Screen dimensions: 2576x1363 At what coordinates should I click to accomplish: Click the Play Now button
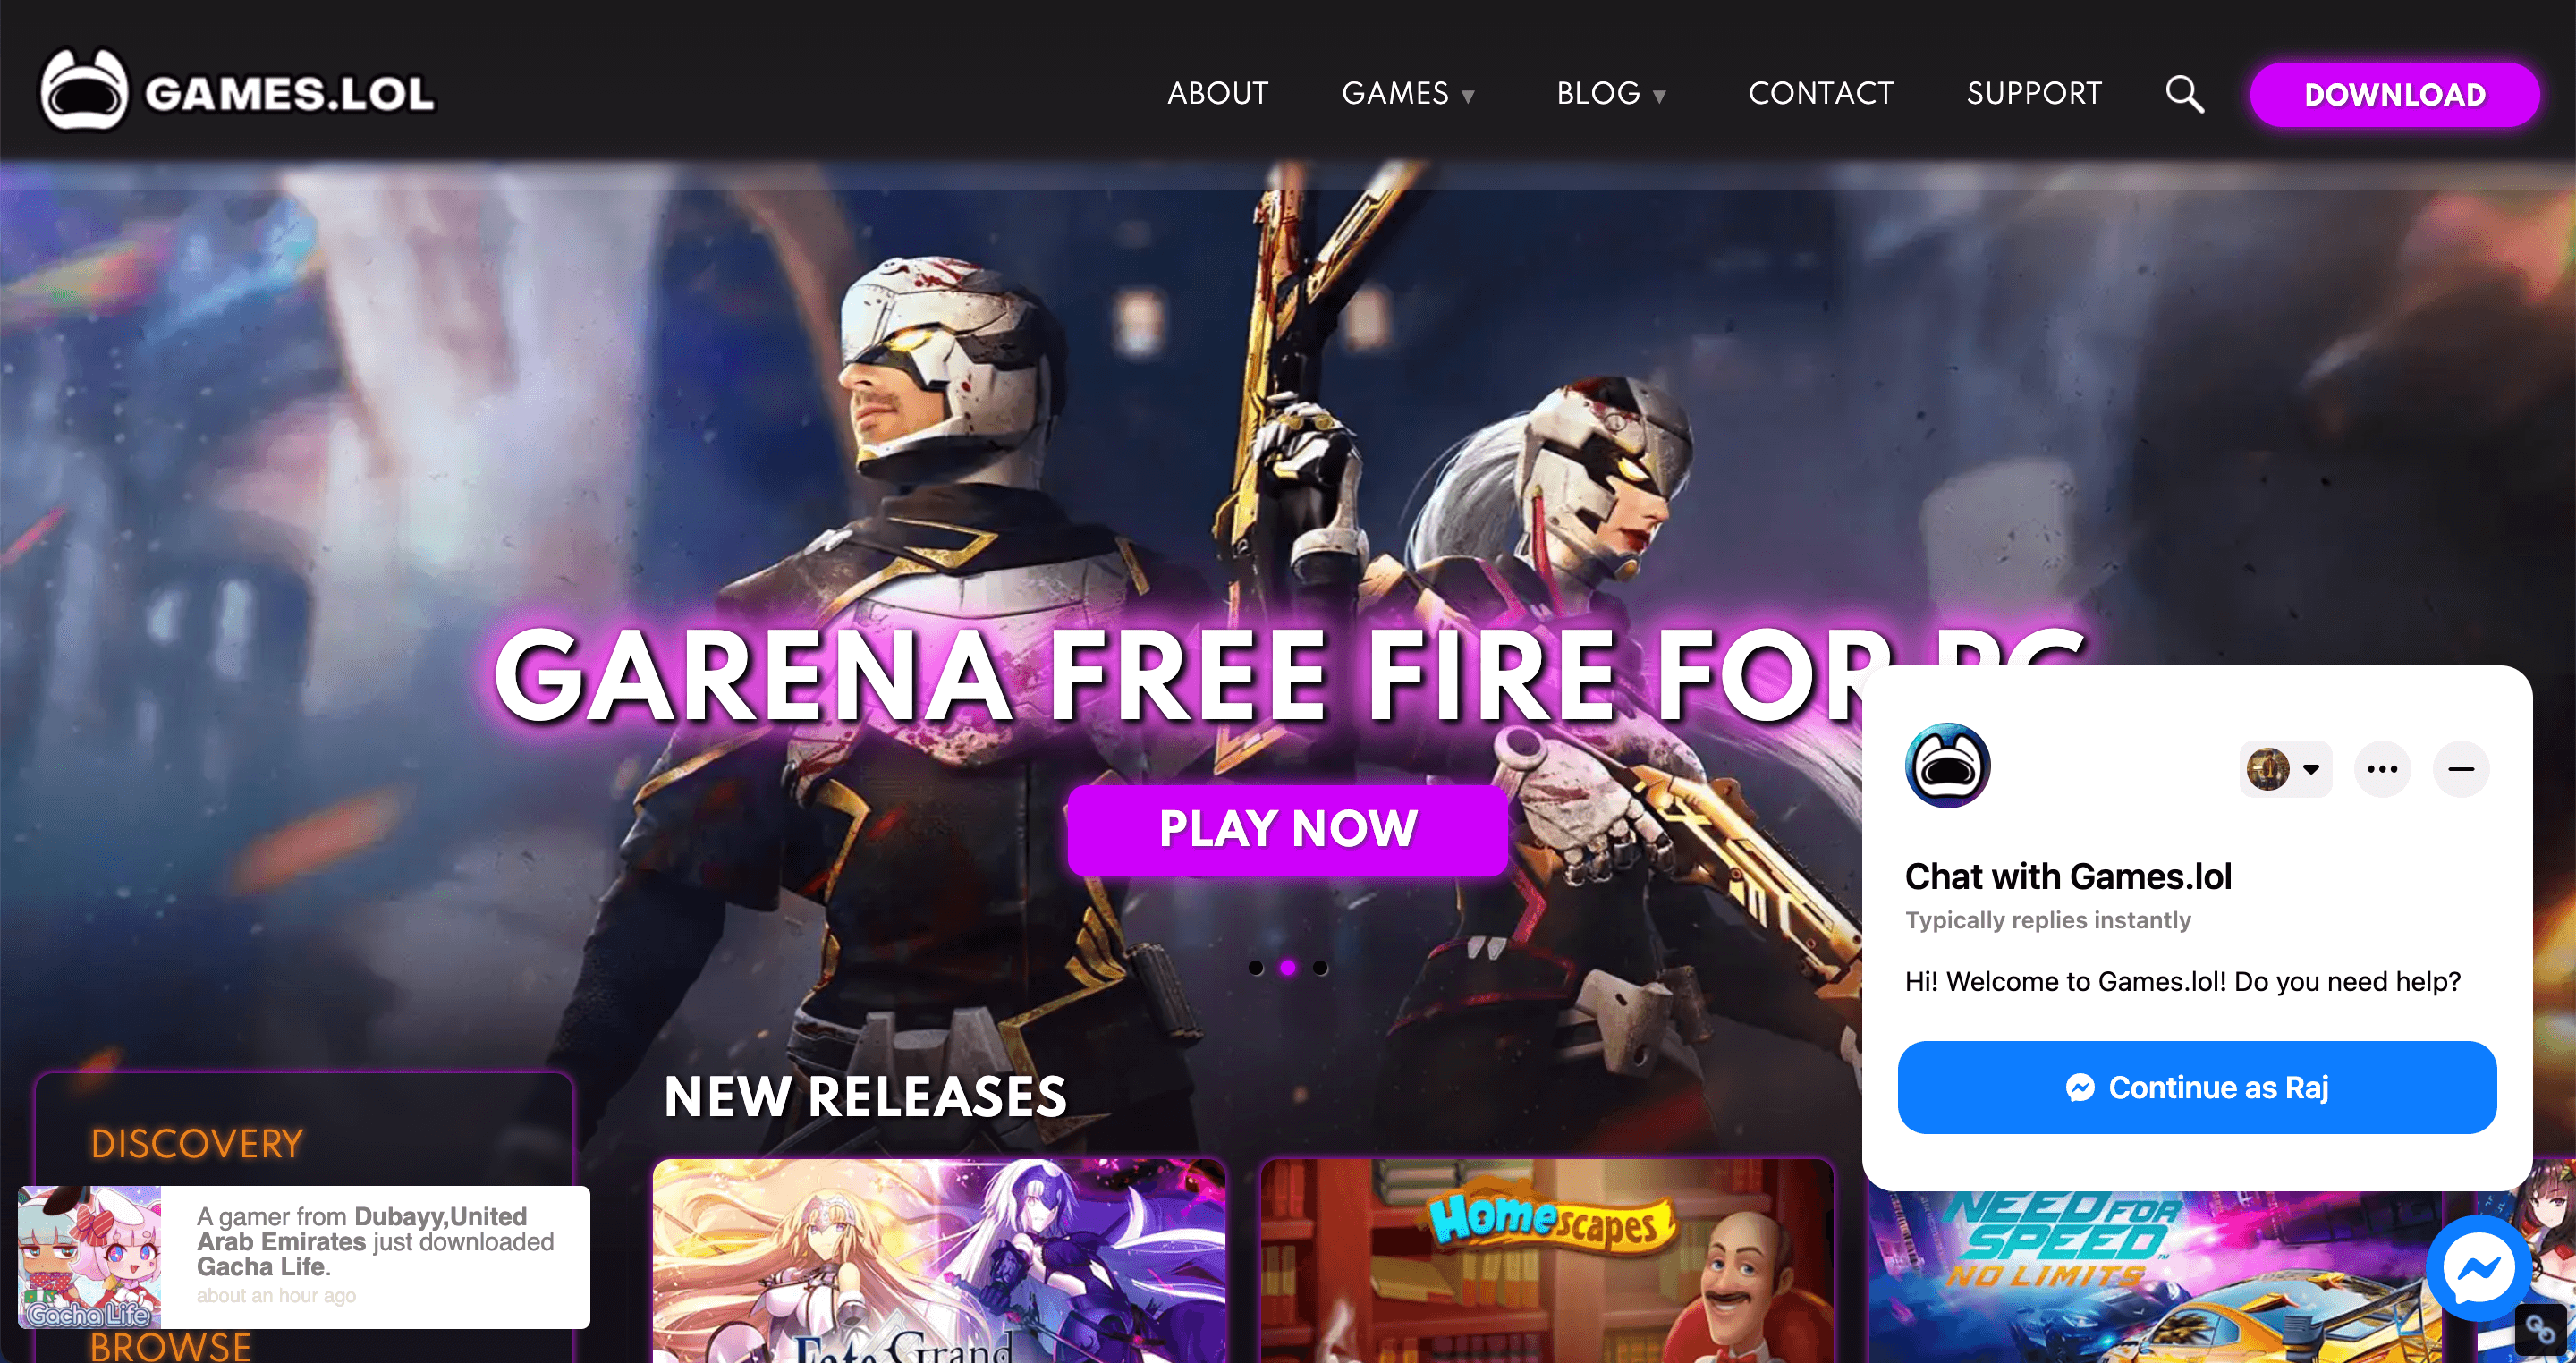click(1288, 829)
